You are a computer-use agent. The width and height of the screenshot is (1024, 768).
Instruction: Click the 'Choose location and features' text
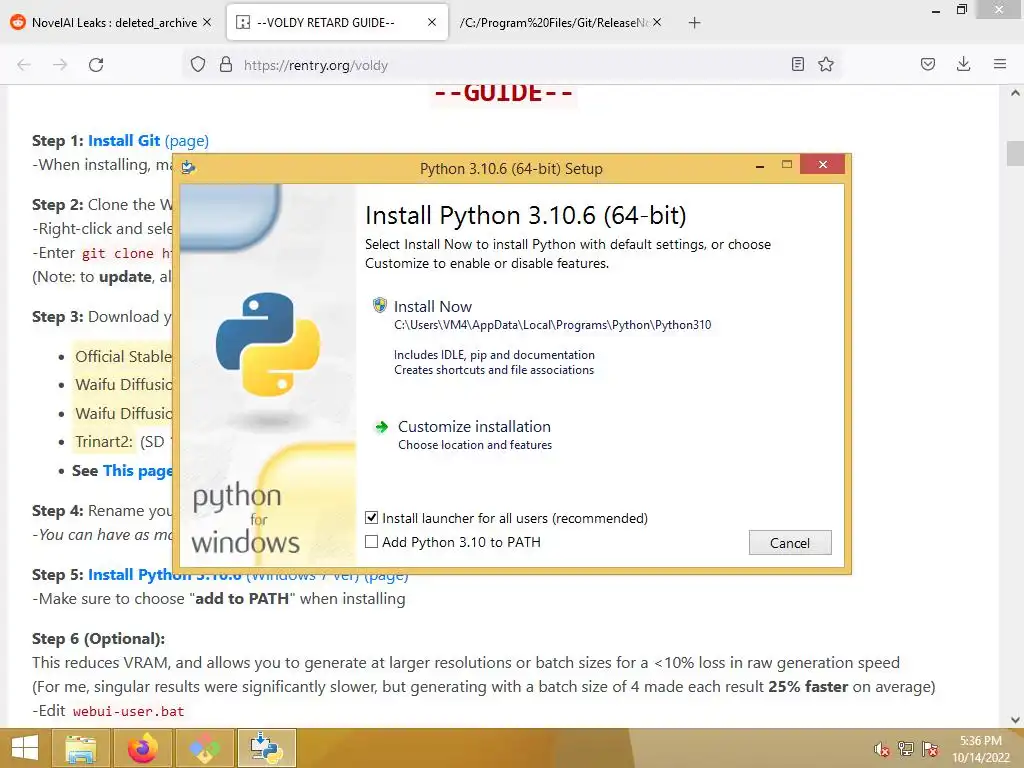[475, 445]
